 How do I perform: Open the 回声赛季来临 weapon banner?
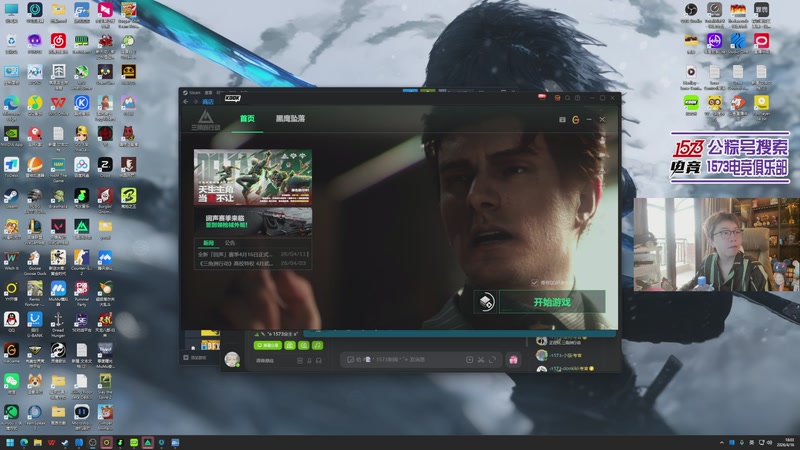click(253, 221)
